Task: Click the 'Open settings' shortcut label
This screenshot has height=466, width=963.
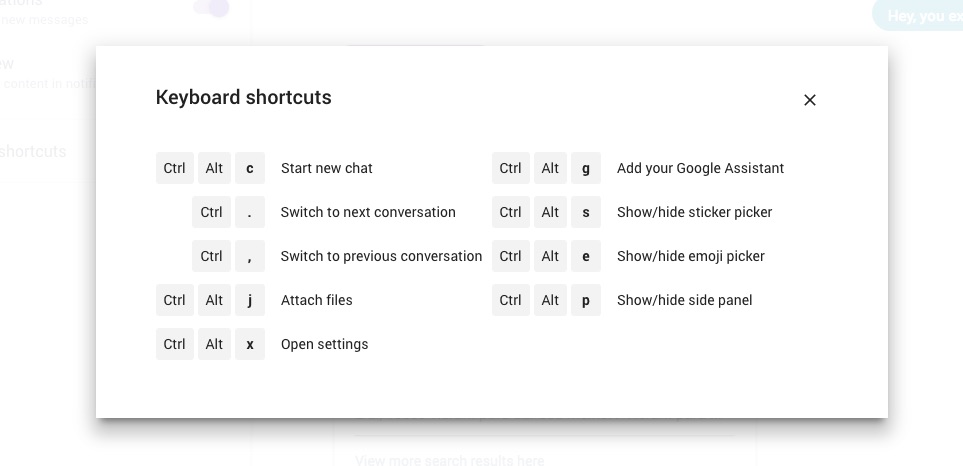Action: pos(324,344)
